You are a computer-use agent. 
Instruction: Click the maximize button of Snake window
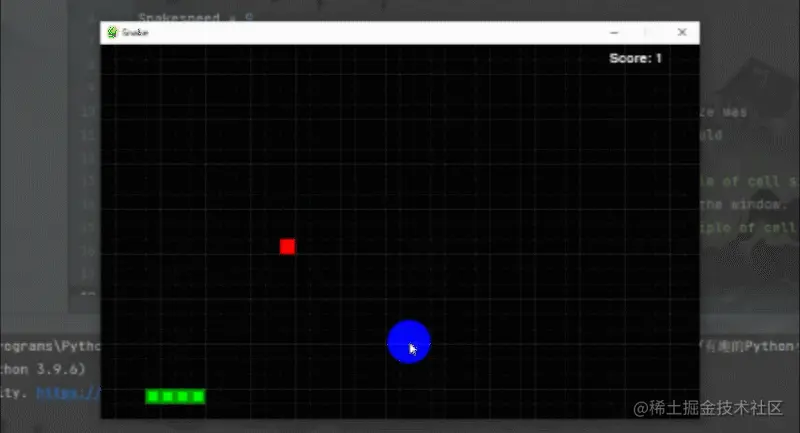point(647,32)
